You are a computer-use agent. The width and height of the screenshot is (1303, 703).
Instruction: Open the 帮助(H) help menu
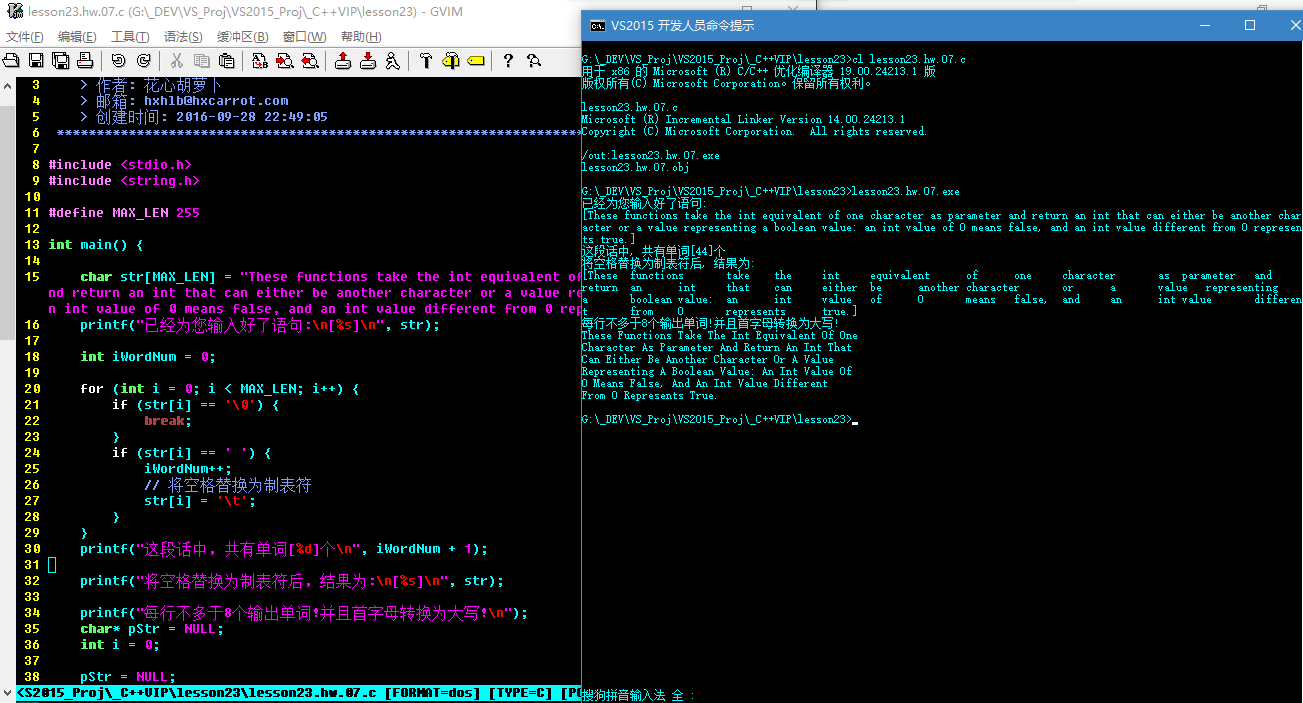[x=361, y=37]
